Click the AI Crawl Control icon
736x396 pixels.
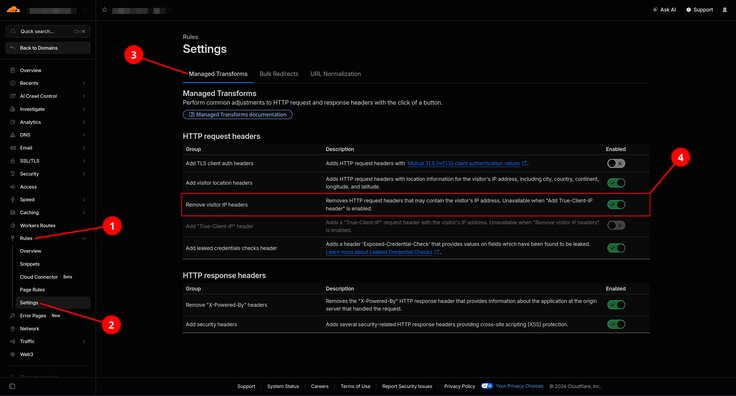click(x=13, y=96)
